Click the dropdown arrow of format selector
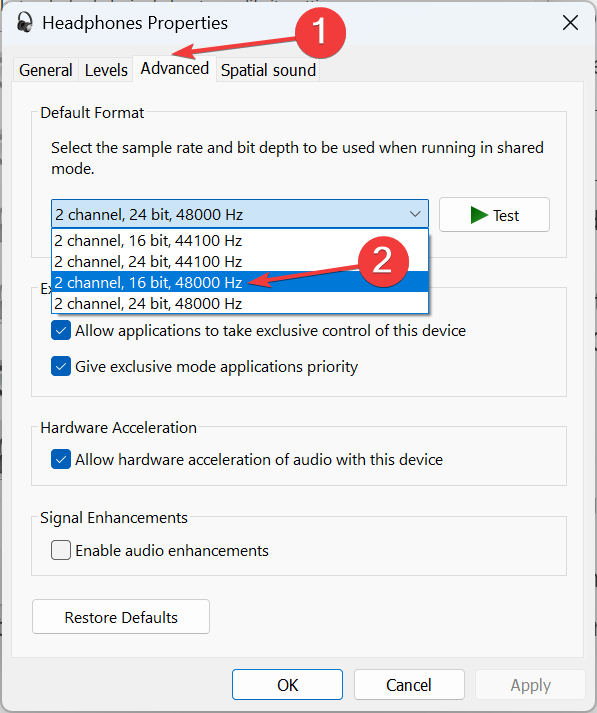 pos(415,214)
